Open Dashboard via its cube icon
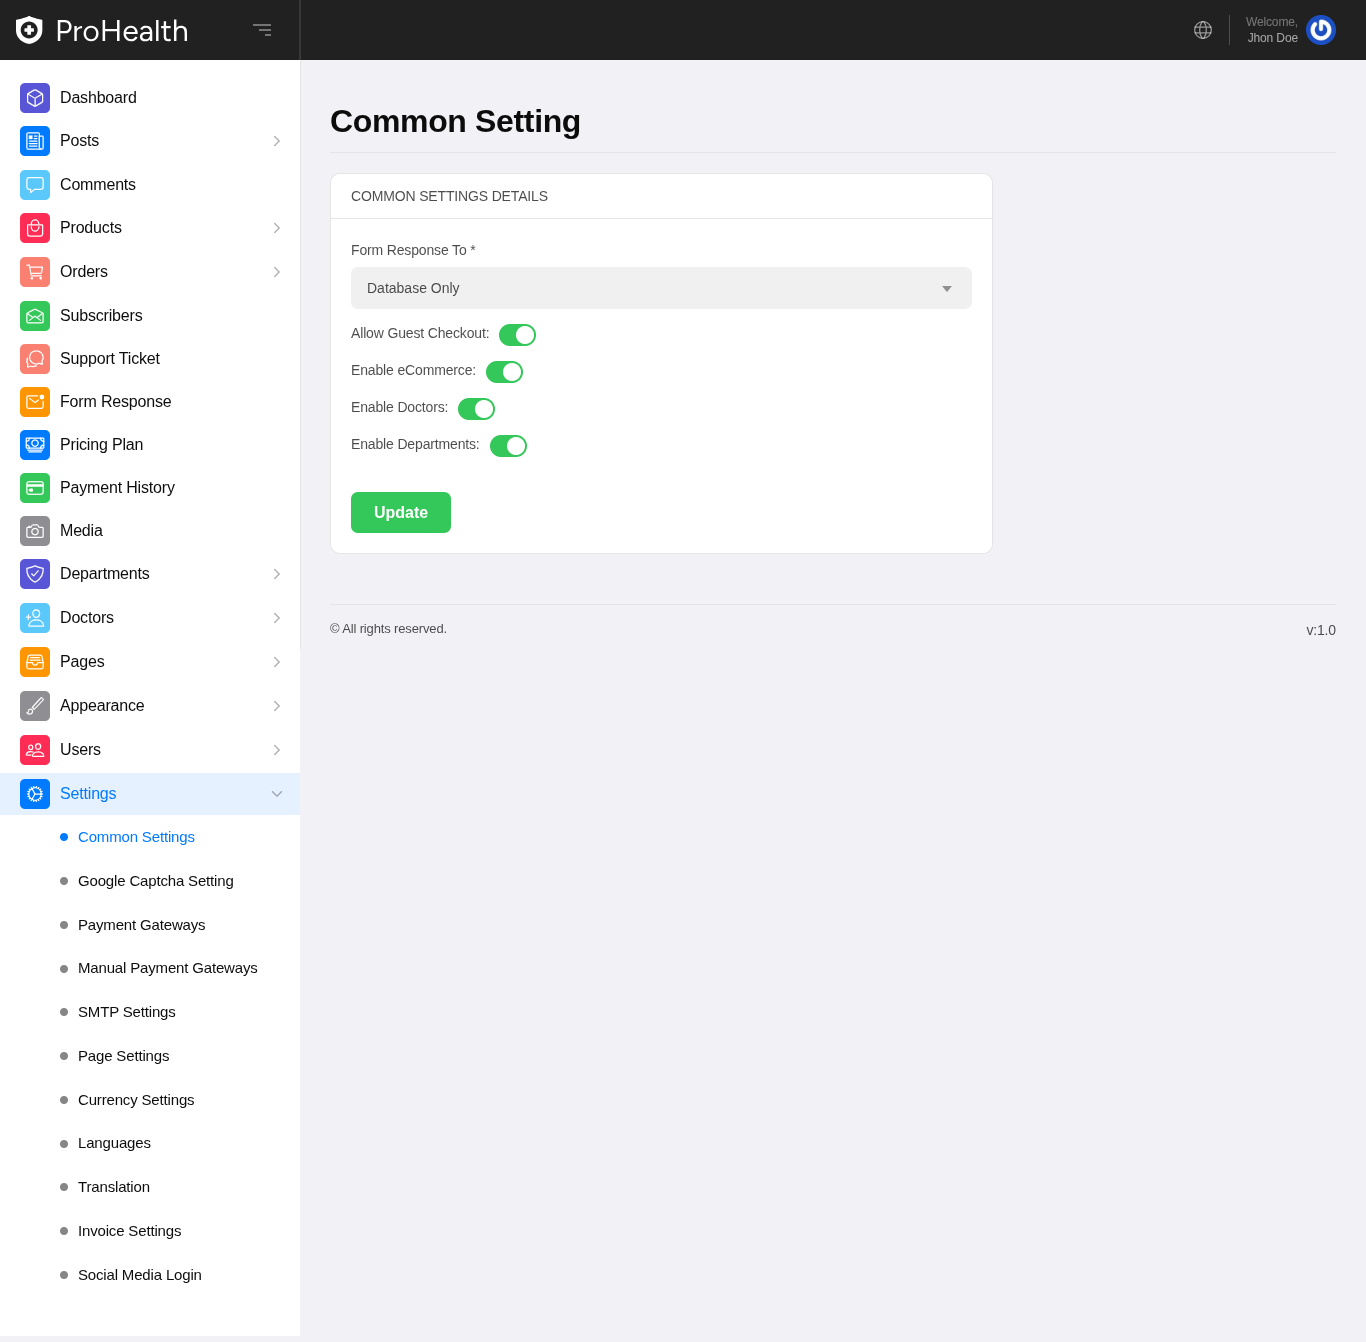Viewport: 1366px width, 1342px height. coord(35,98)
